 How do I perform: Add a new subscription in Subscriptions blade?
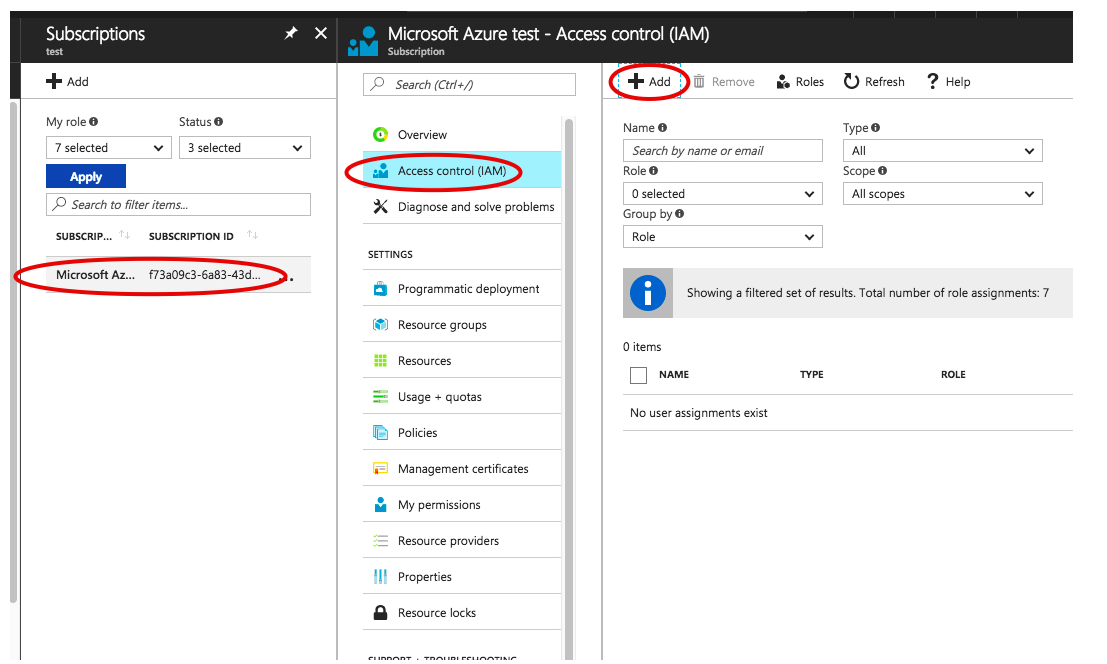[67, 81]
